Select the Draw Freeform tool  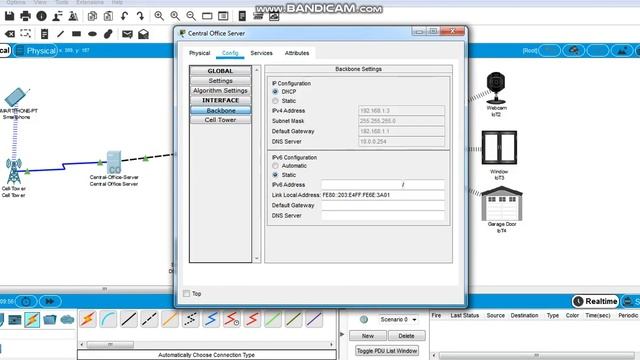[x=108, y=34]
